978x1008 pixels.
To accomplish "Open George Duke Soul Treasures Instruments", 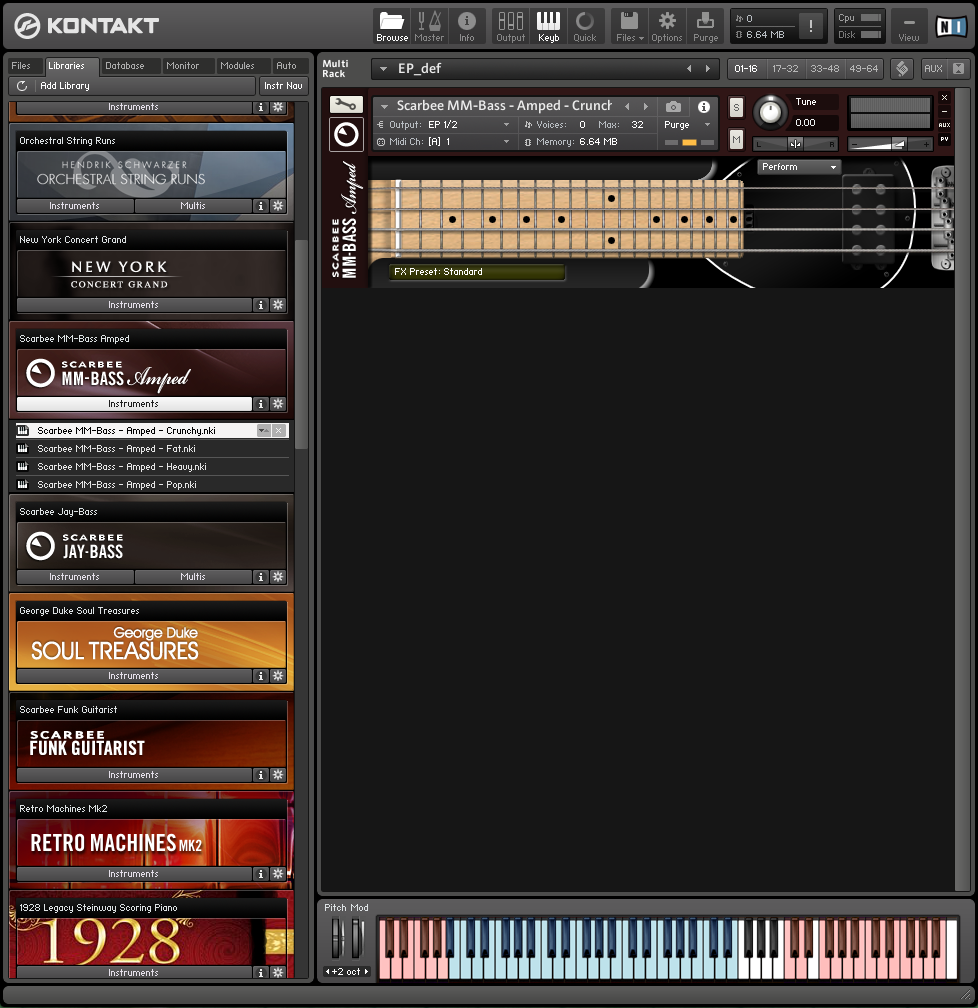I will (134, 676).
